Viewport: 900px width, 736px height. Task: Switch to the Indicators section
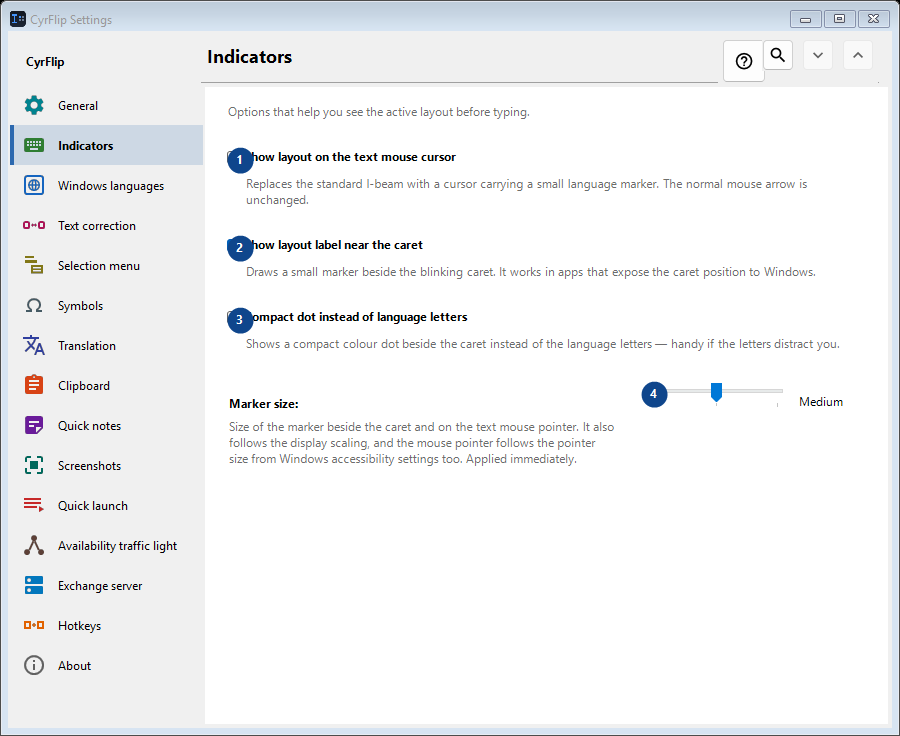tap(107, 145)
